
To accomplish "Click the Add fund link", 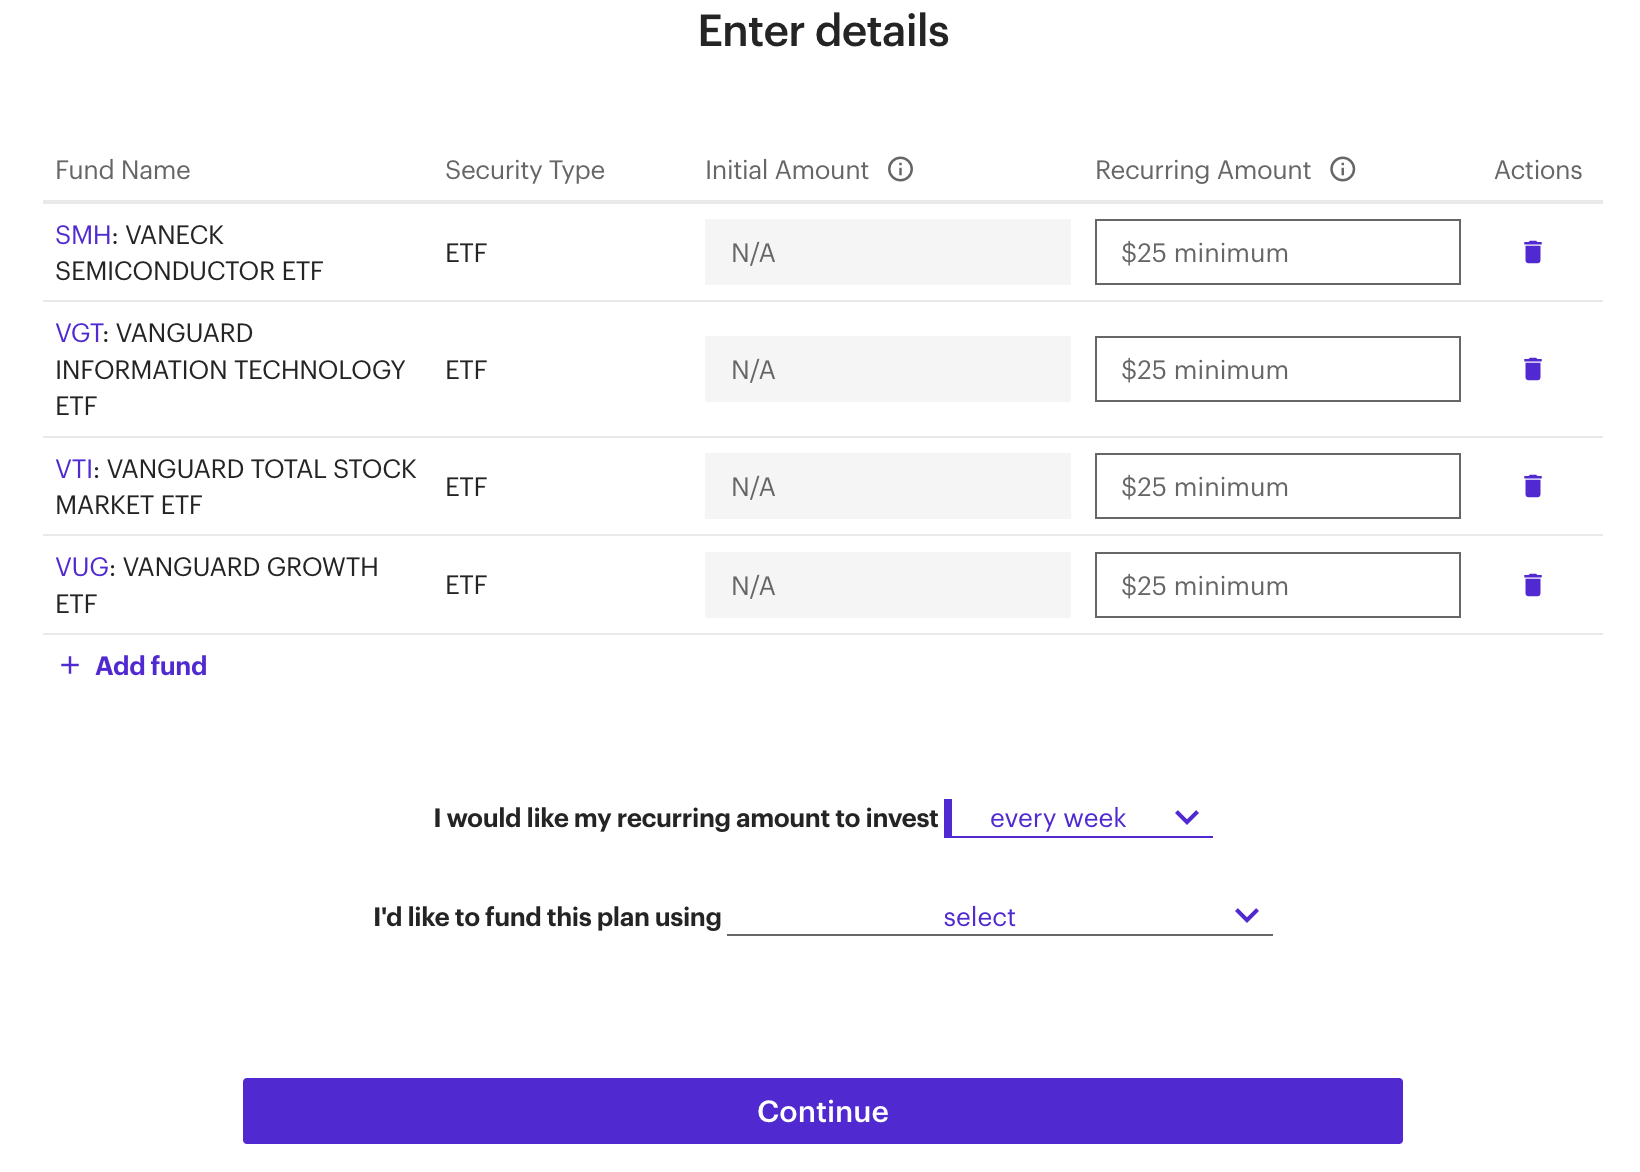I will coord(151,666).
